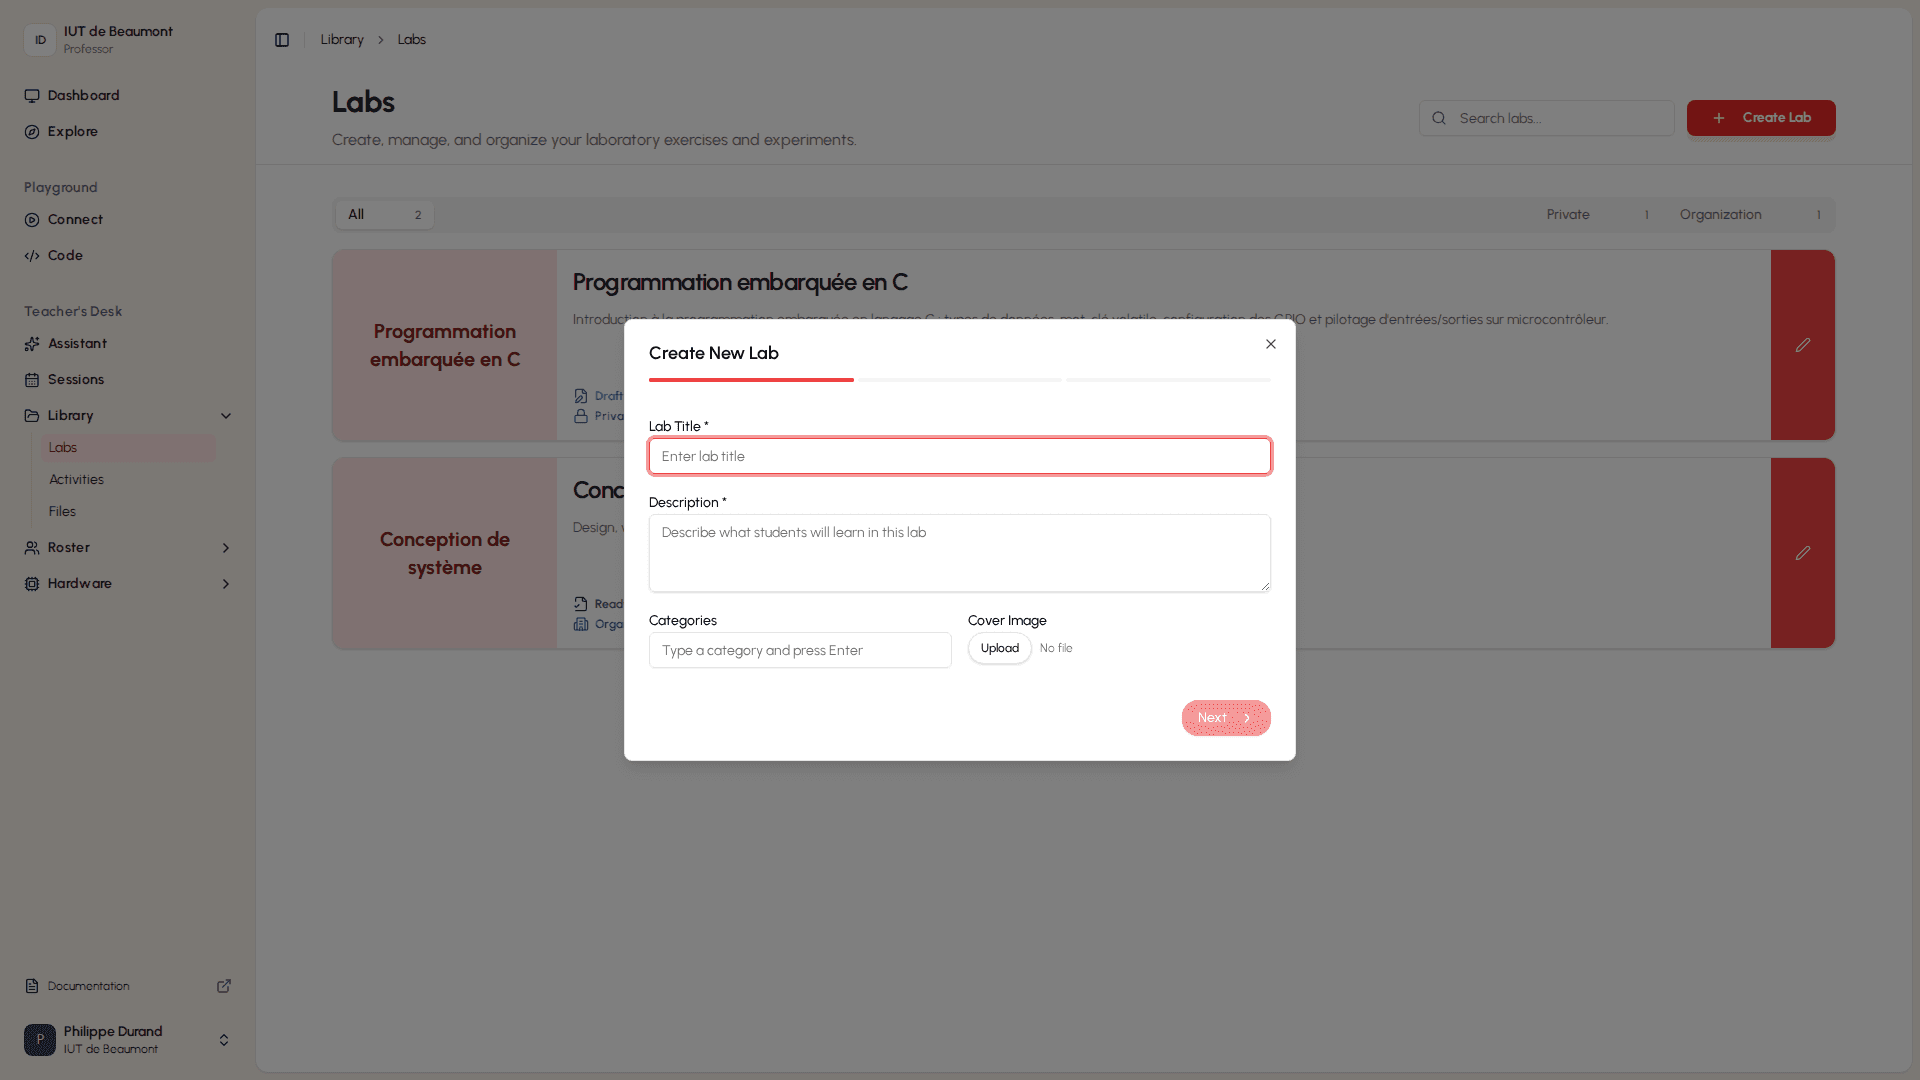Image resolution: width=1920 pixels, height=1080 pixels.
Task: Click the Code brackets icon
Action: [x=32, y=256]
